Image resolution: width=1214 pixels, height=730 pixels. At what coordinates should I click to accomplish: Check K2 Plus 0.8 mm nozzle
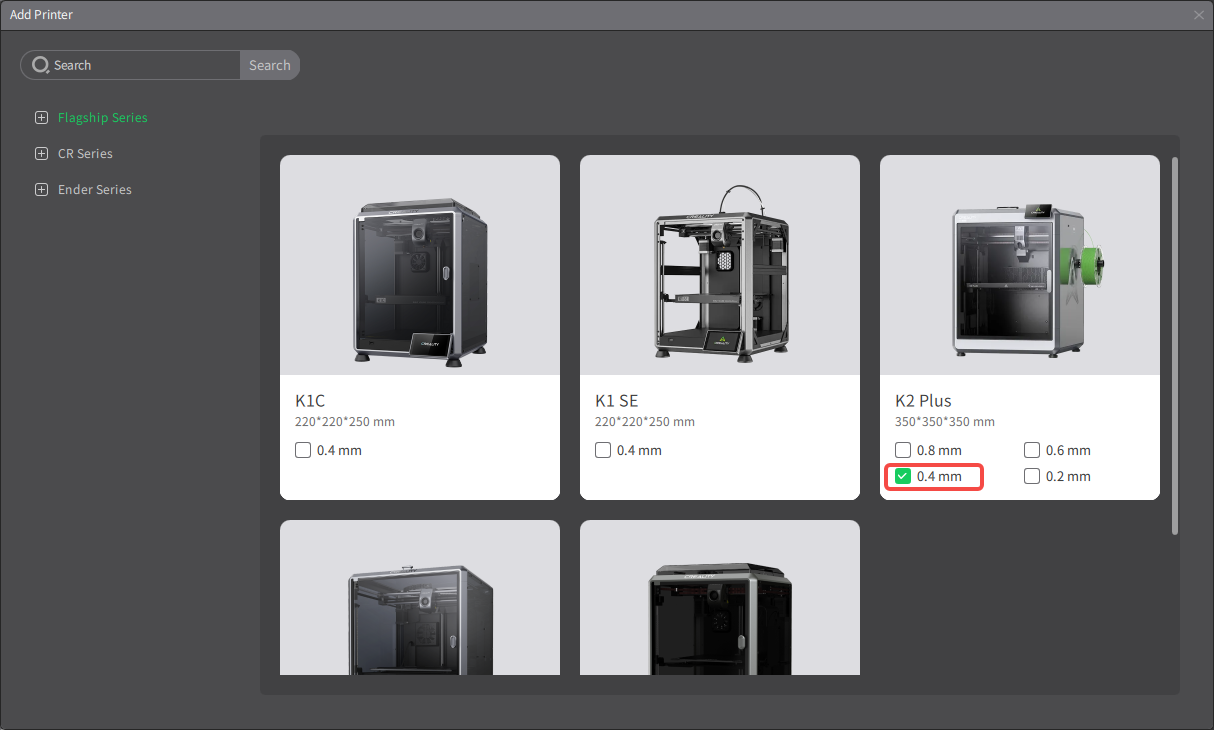[903, 451]
